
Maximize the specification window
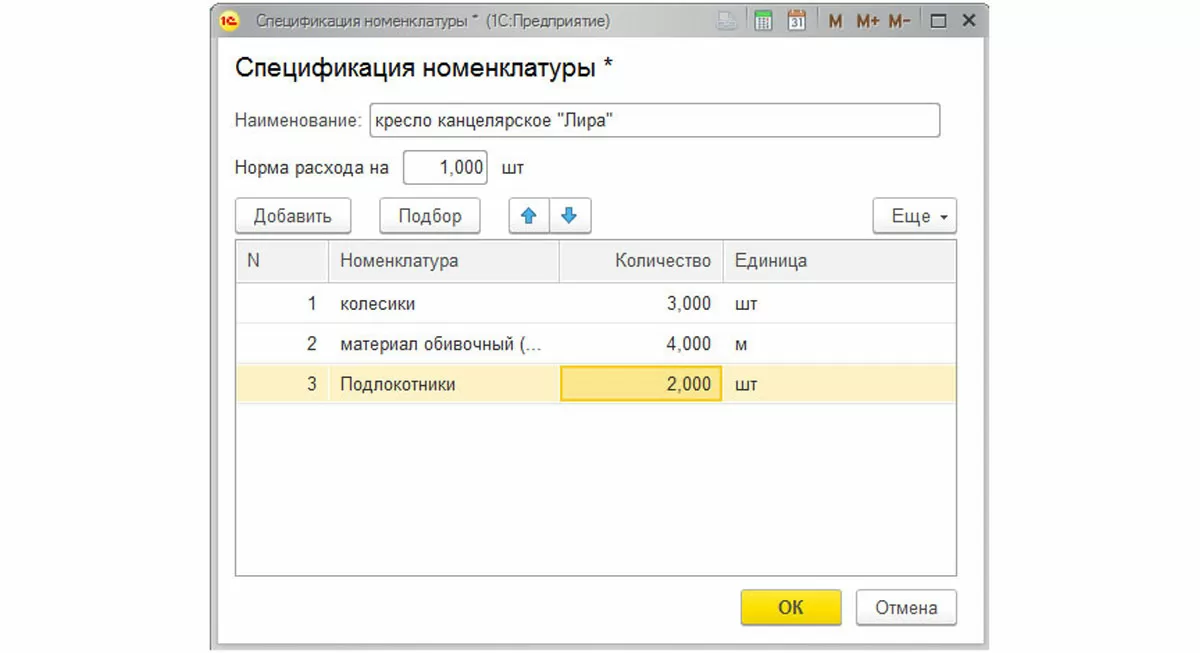click(x=938, y=21)
